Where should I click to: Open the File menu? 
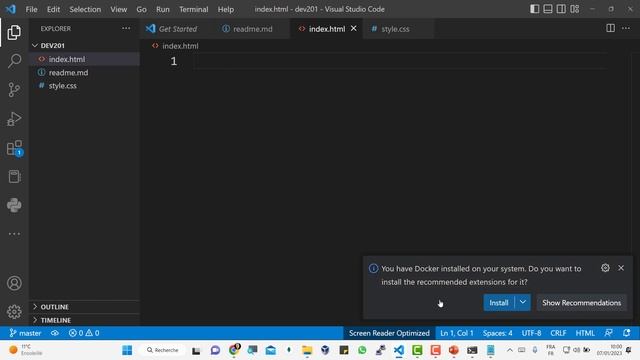click(31, 9)
